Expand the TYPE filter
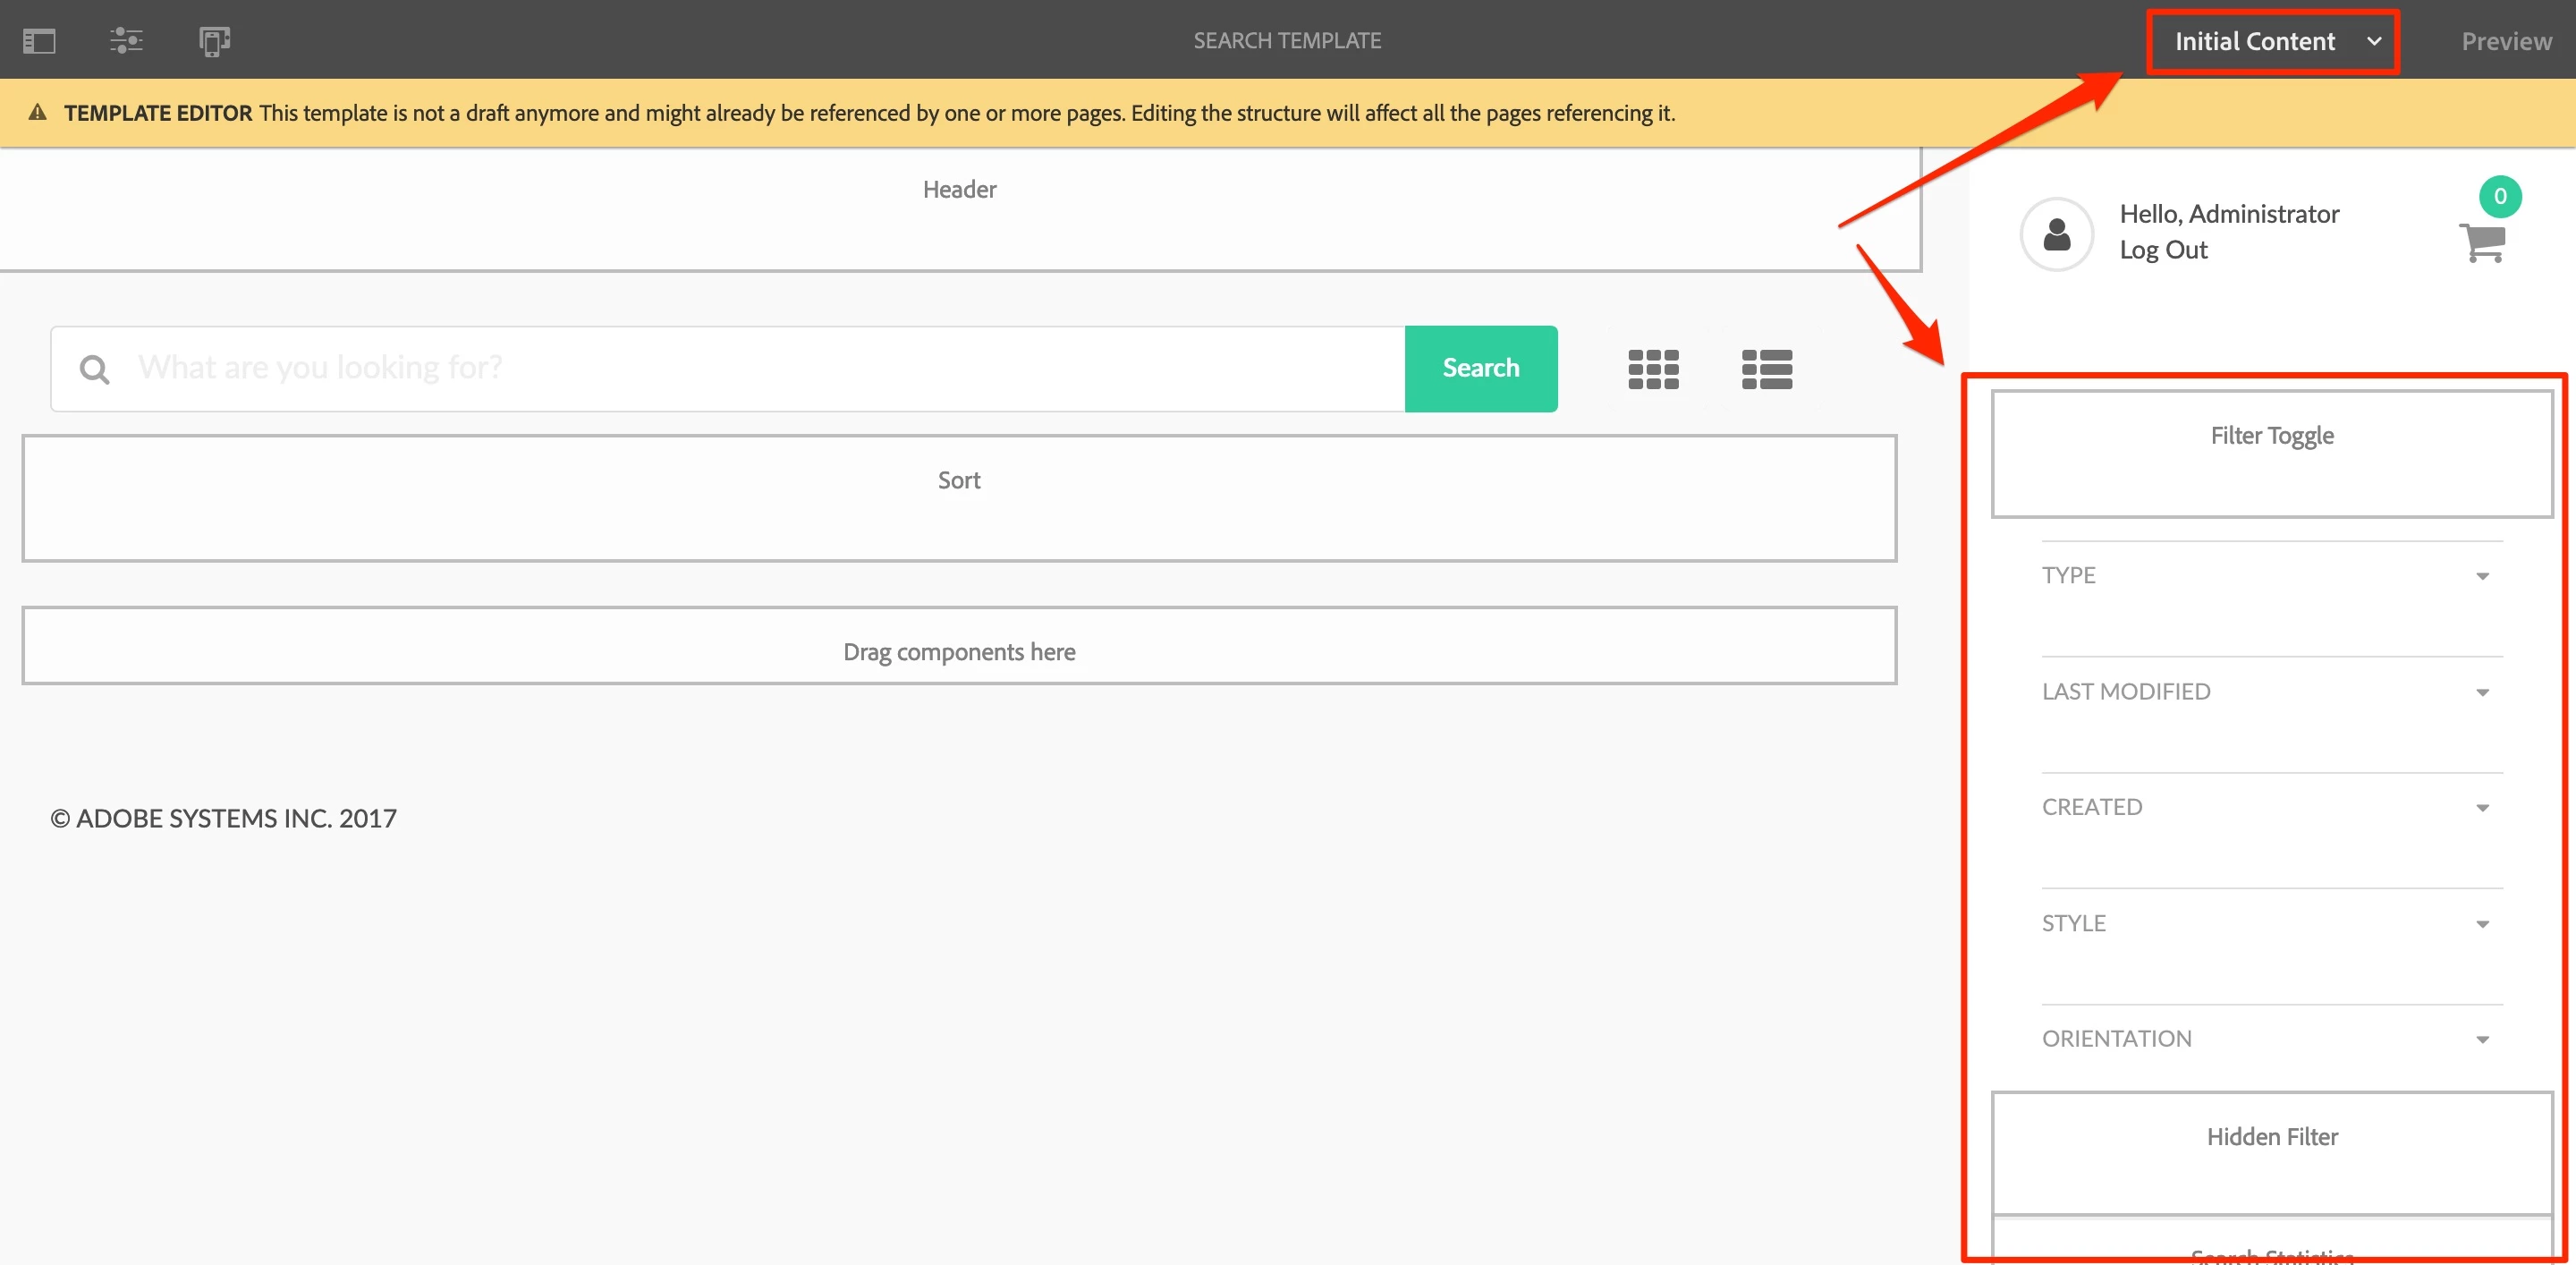Viewport: 2576px width, 1265px height. 2481,576
